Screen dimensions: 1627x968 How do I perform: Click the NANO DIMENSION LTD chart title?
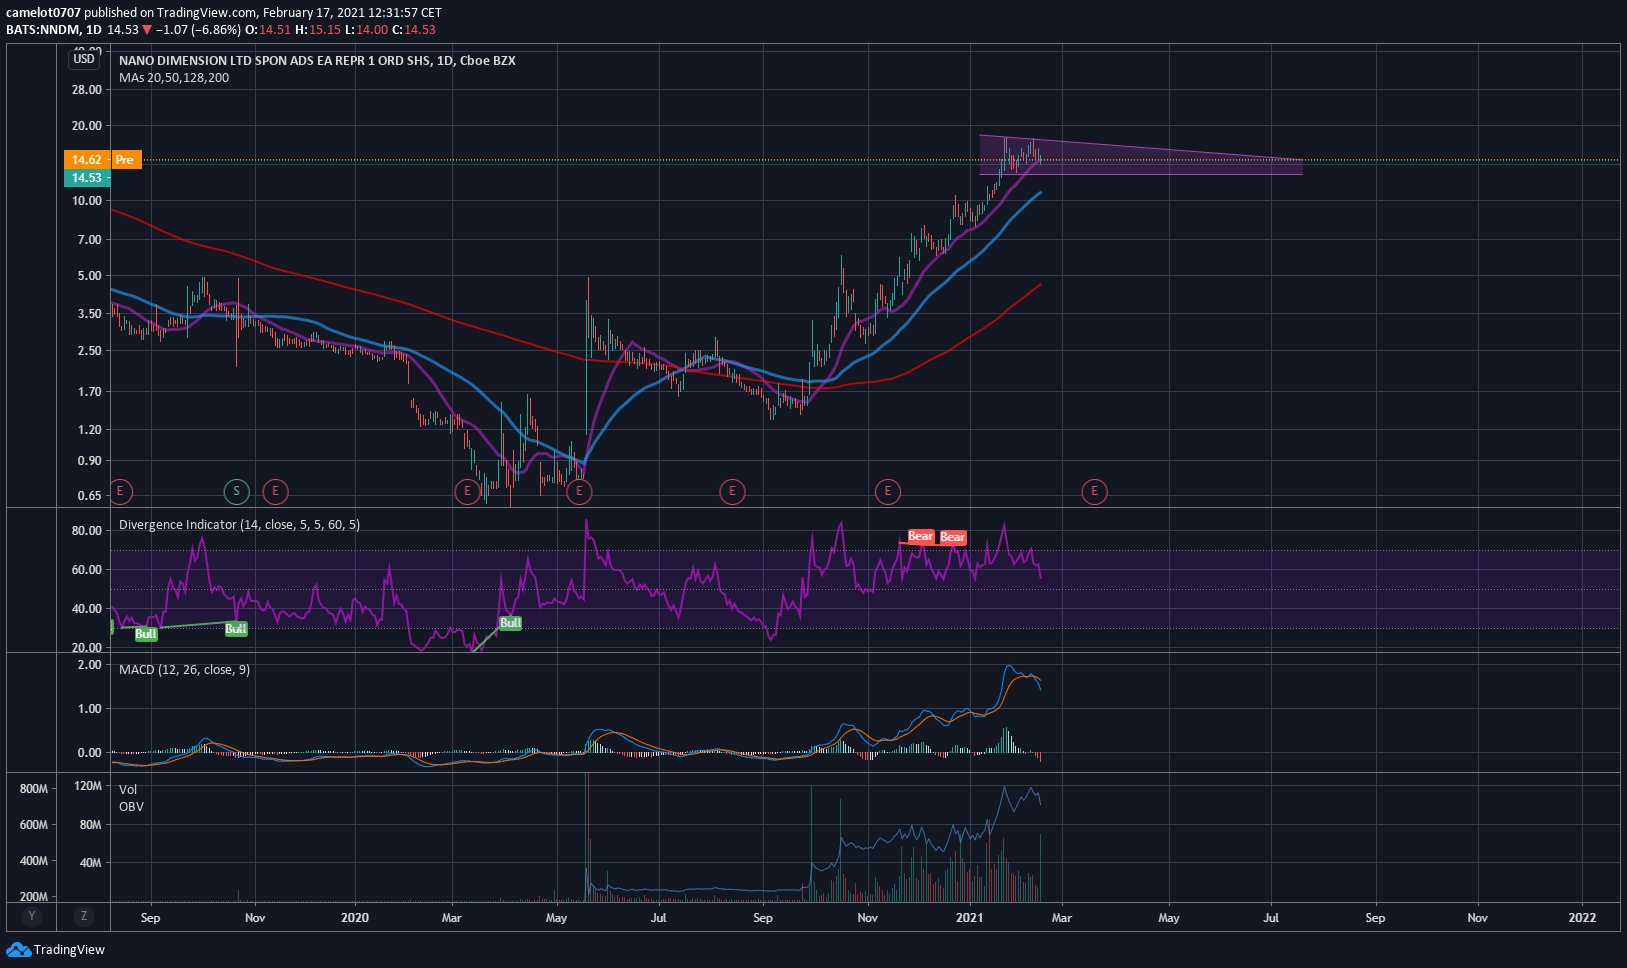pyautogui.click(x=317, y=60)
